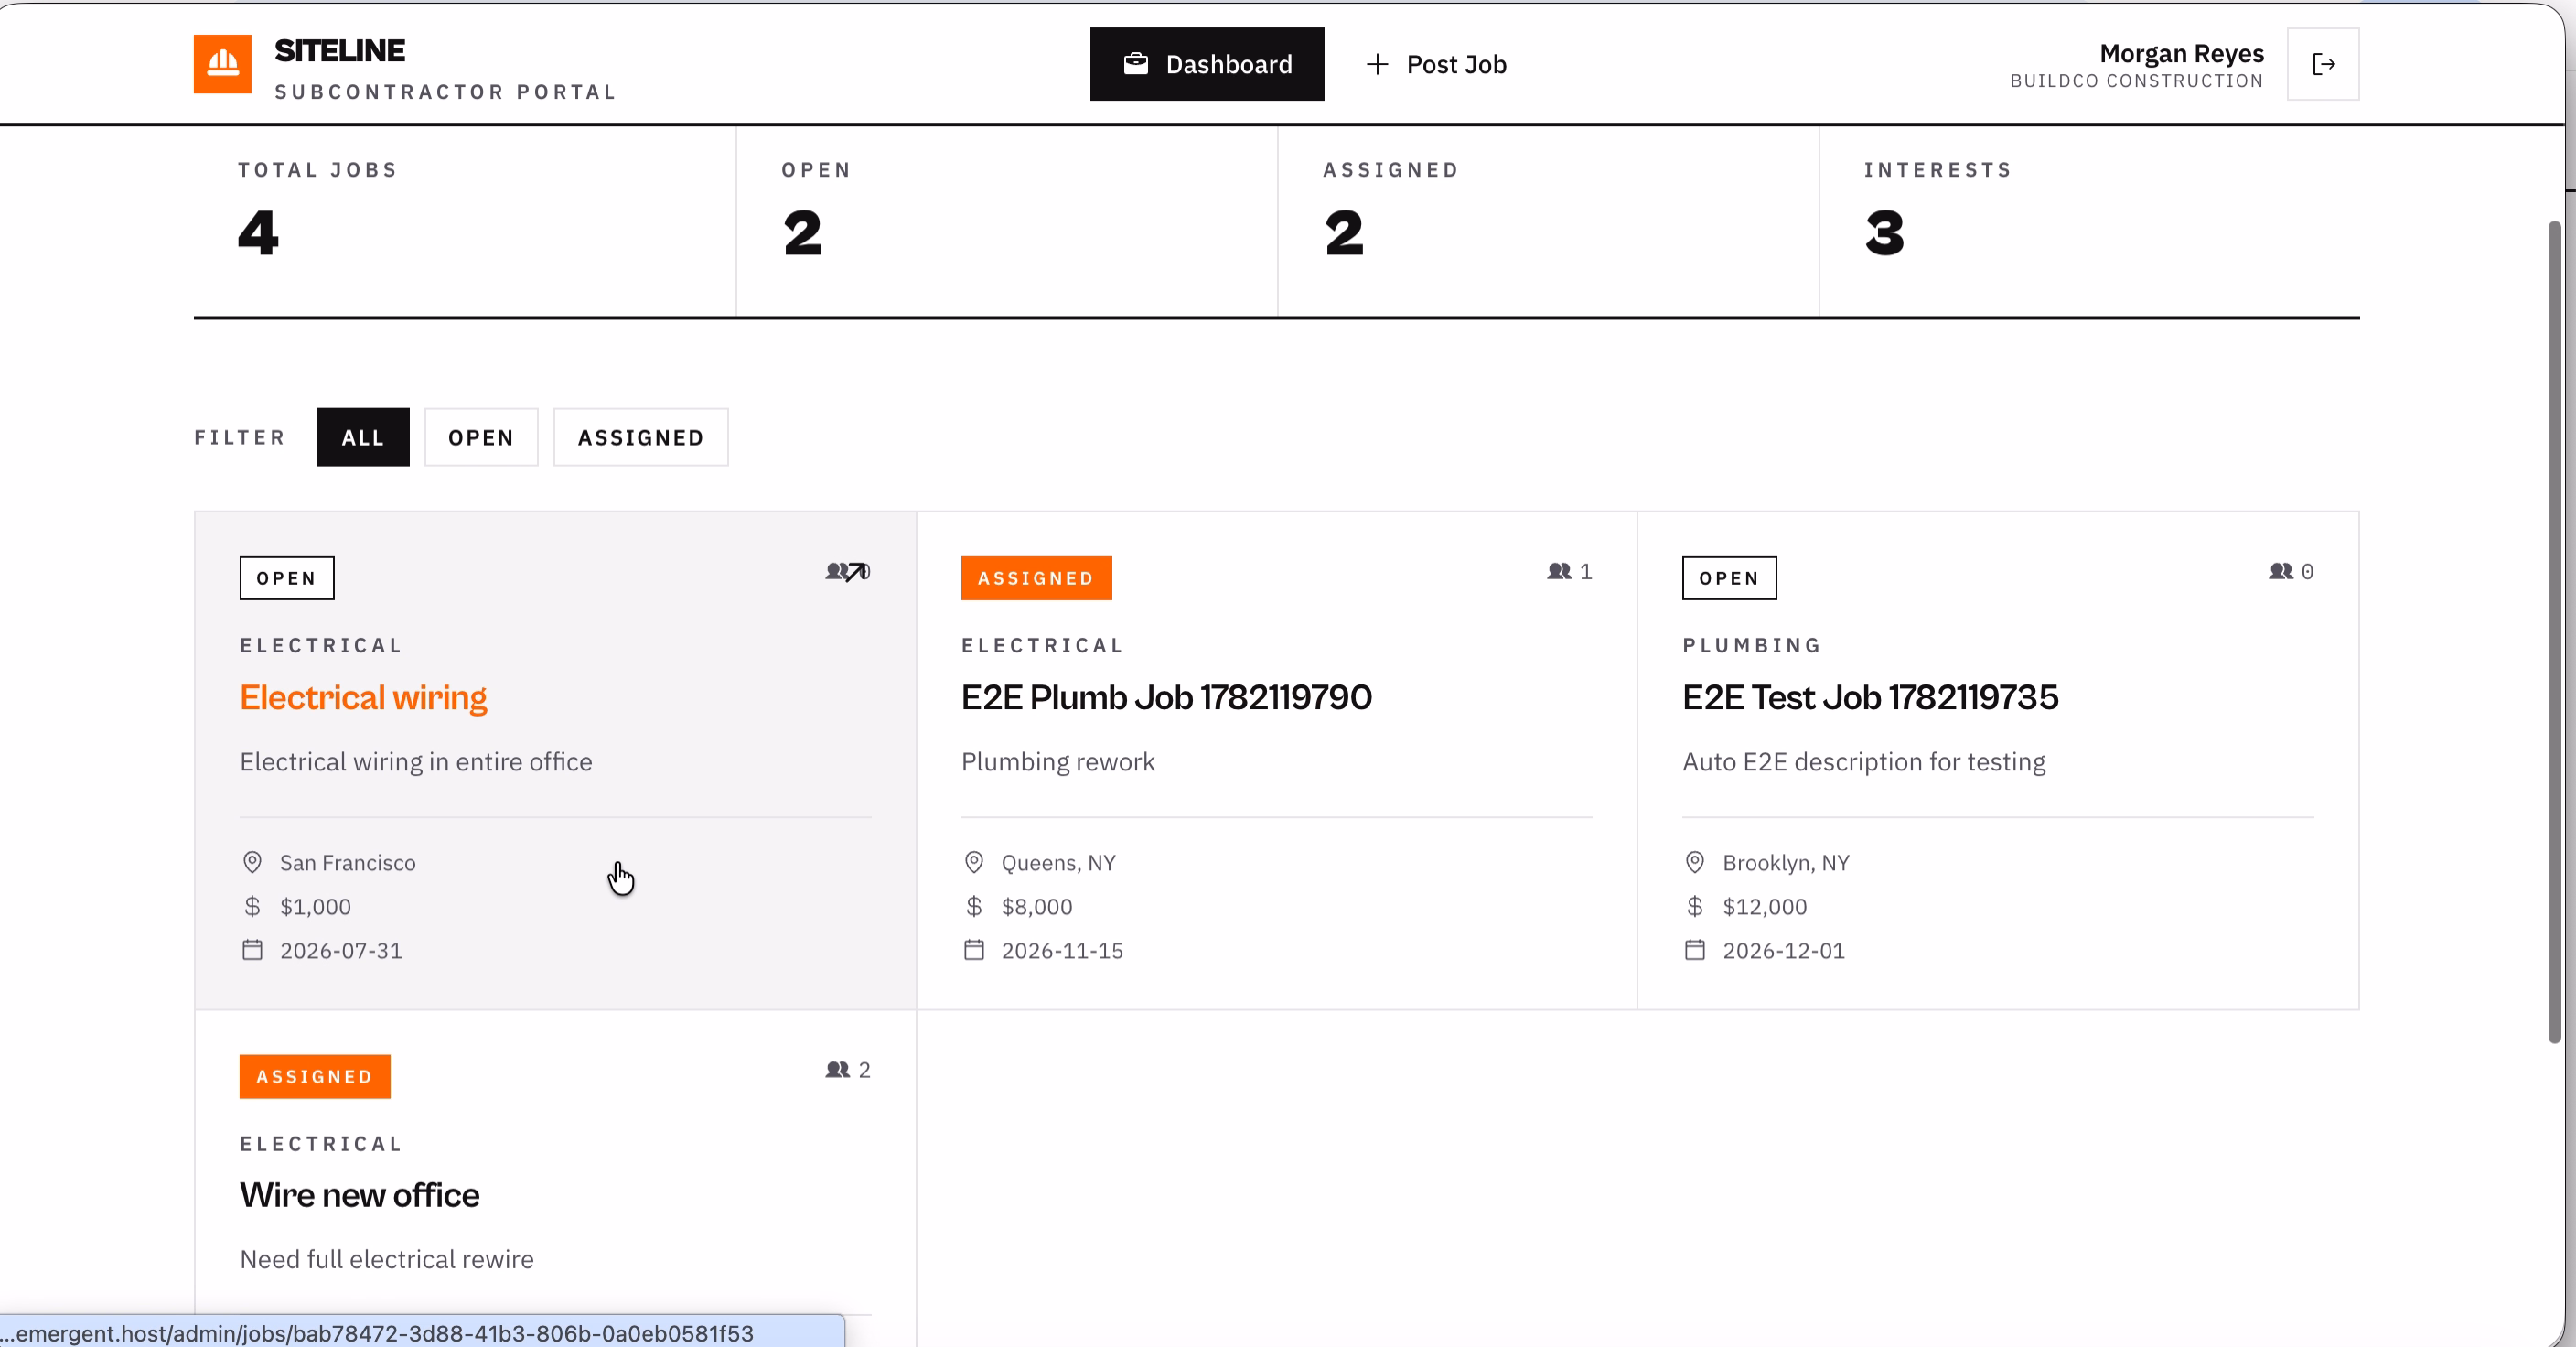Click OPEN badge on E2E Test Job card
This screenshot has width=2576, height=1347.
[x=1729, y=578]
